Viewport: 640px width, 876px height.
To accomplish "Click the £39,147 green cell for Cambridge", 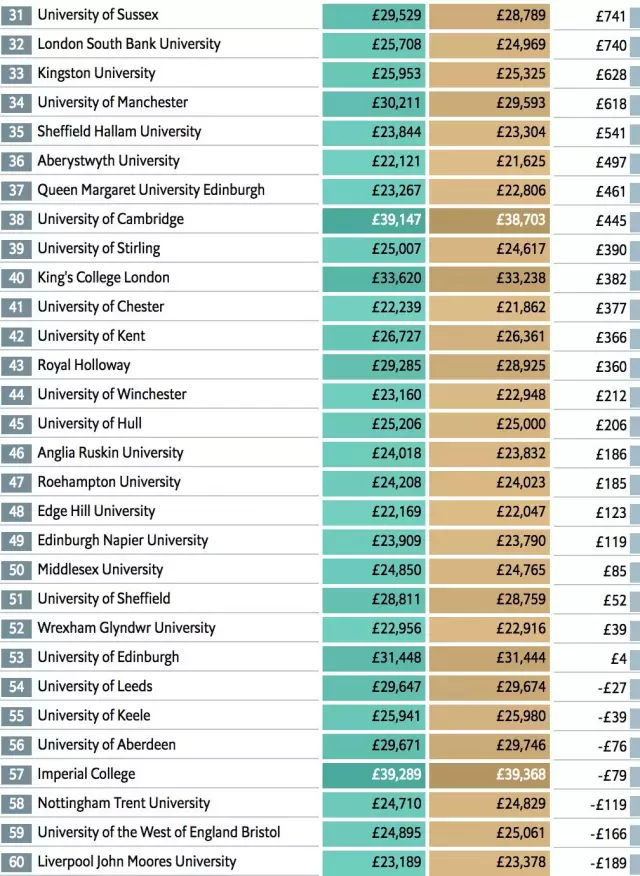I will pyautogui.click(x=374, y=220).
